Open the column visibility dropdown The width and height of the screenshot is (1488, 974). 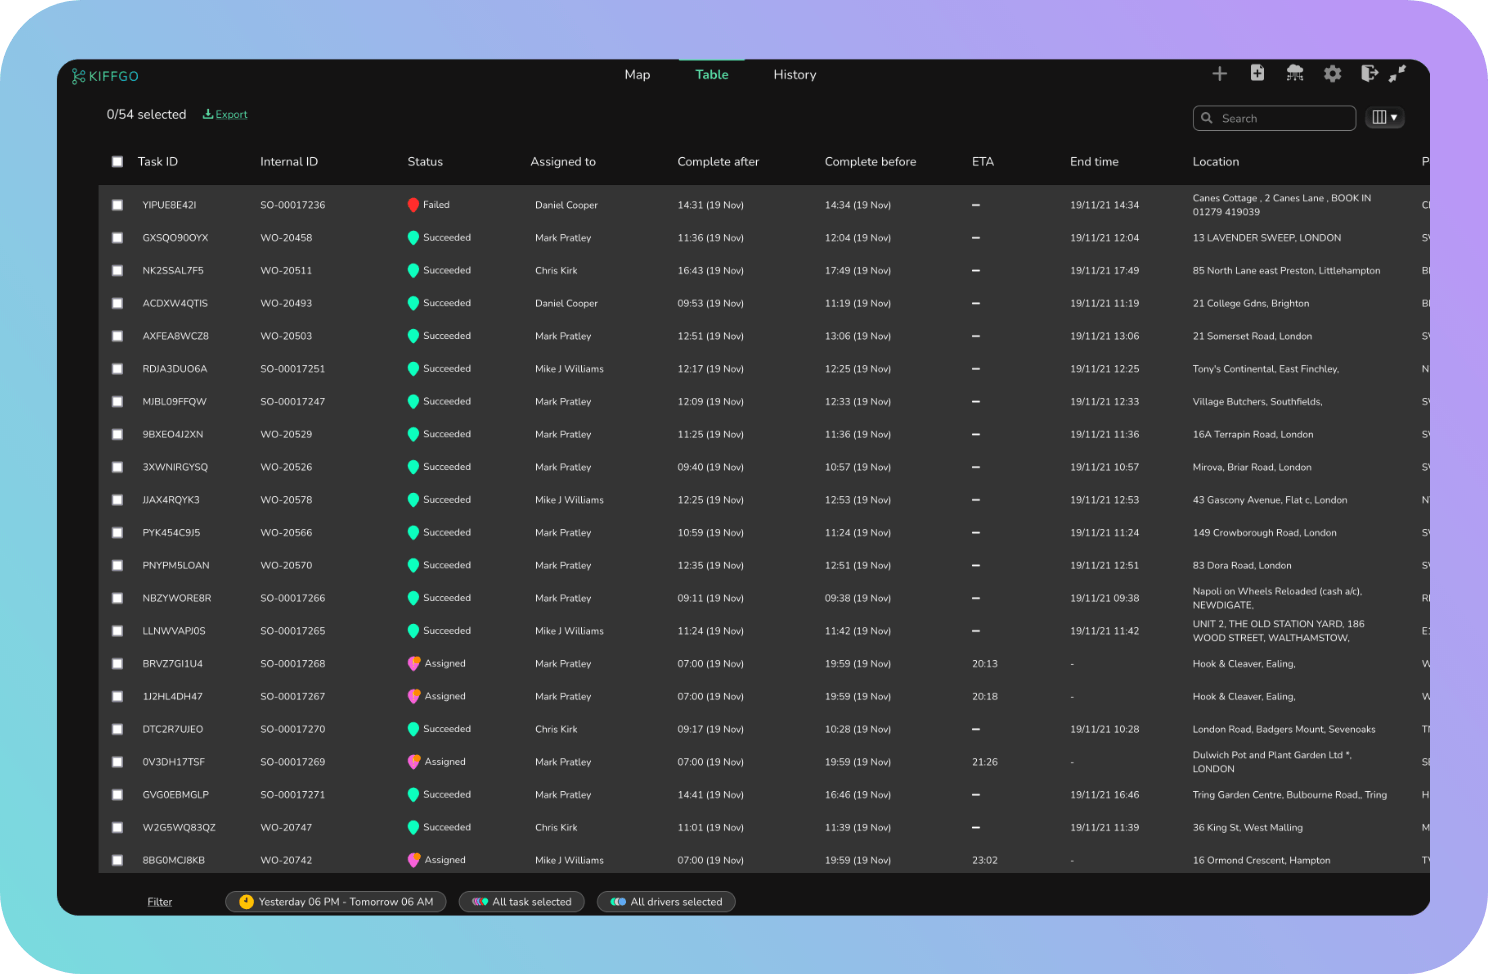coord(1385,118)
